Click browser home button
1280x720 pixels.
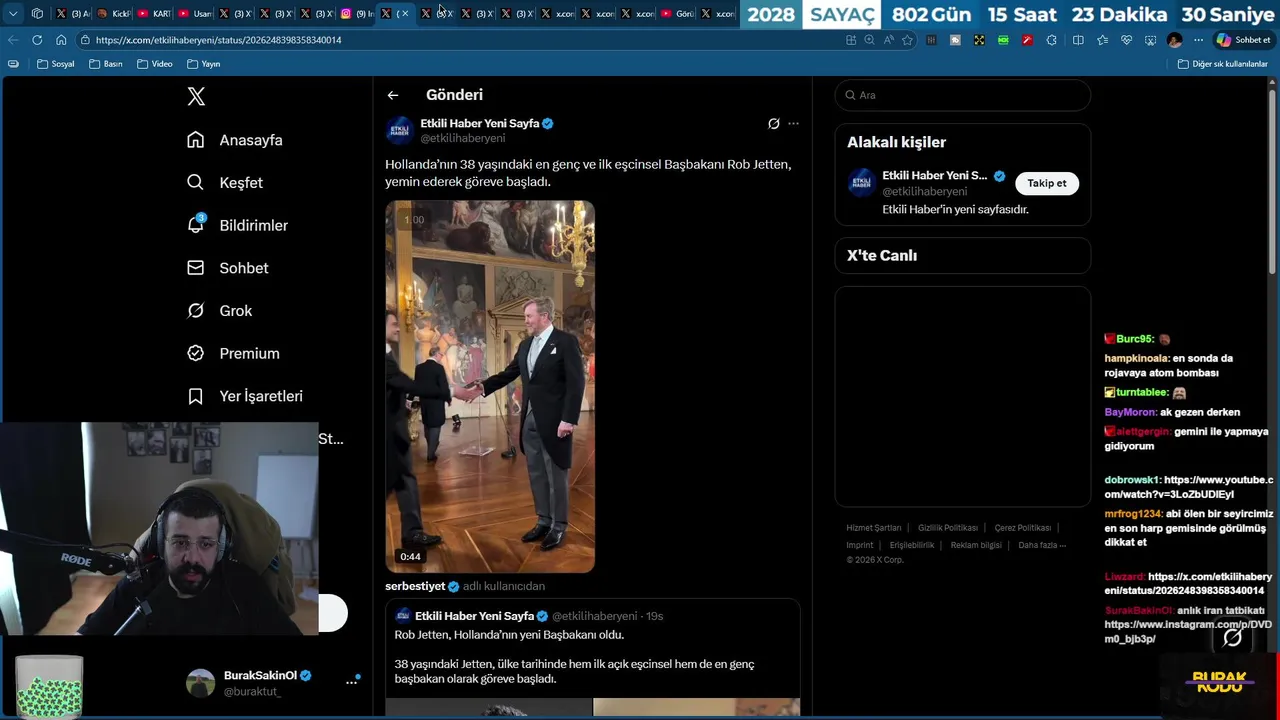tap(61, 40)
